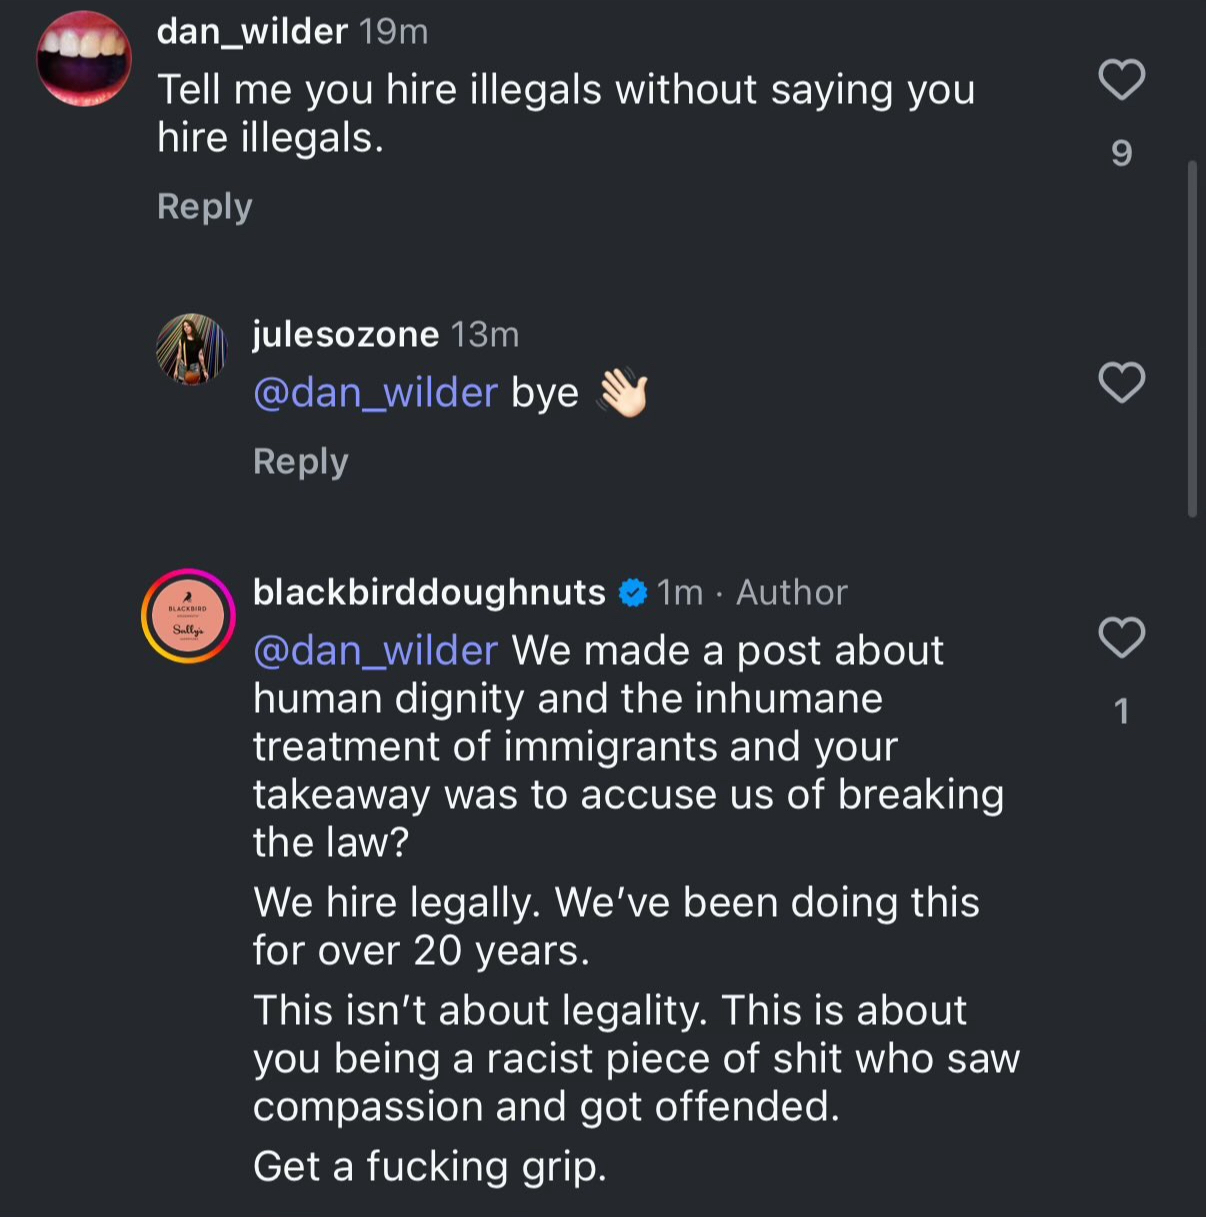Tap the @dan_wilder mention in blackbirddoughnuts' reply

pos(375,651)
